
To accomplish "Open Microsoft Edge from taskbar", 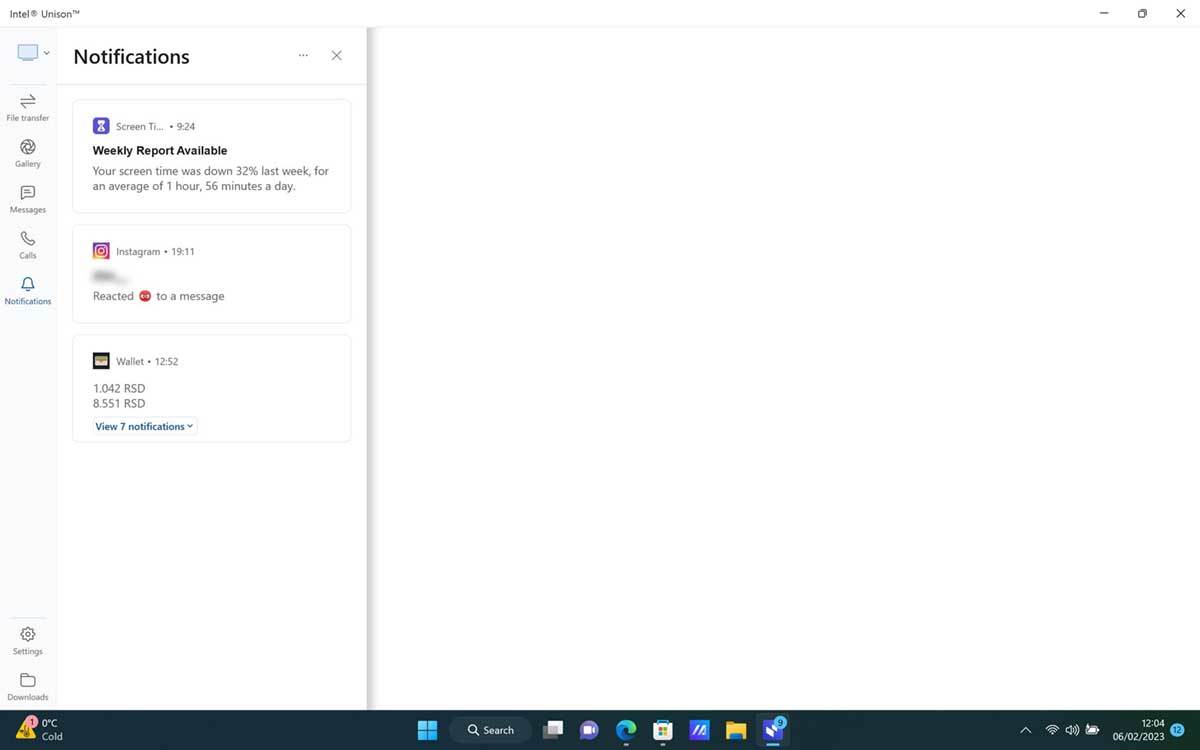I will [626, 730].
